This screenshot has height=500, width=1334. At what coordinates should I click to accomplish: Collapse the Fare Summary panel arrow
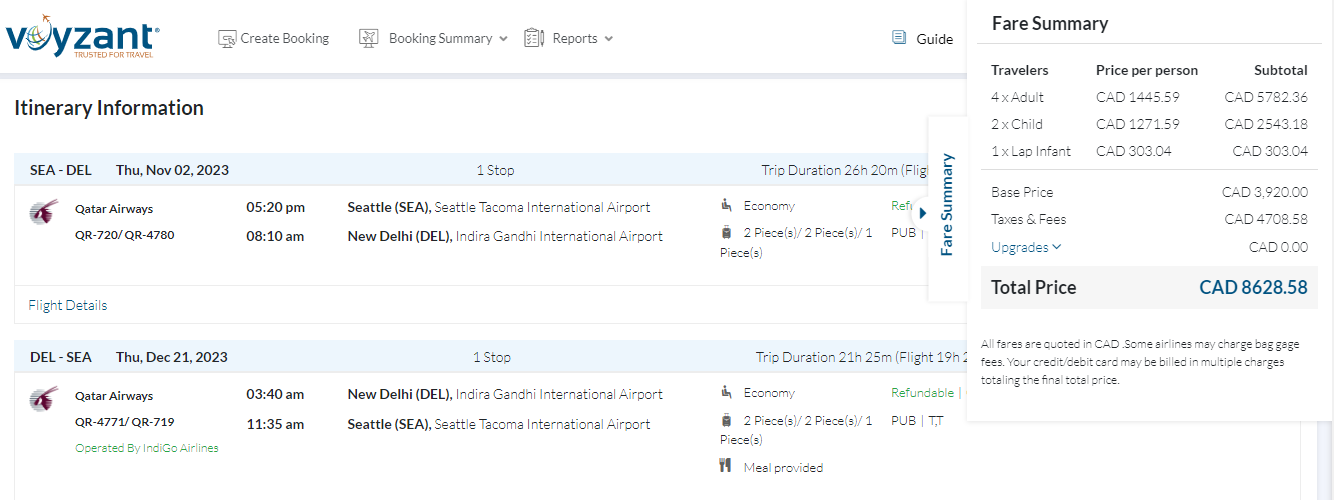click(923, 212)
